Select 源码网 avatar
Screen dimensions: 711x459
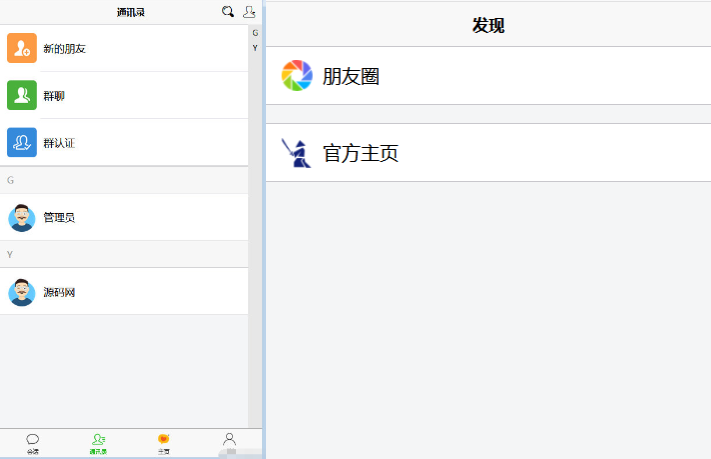(22, 292)
